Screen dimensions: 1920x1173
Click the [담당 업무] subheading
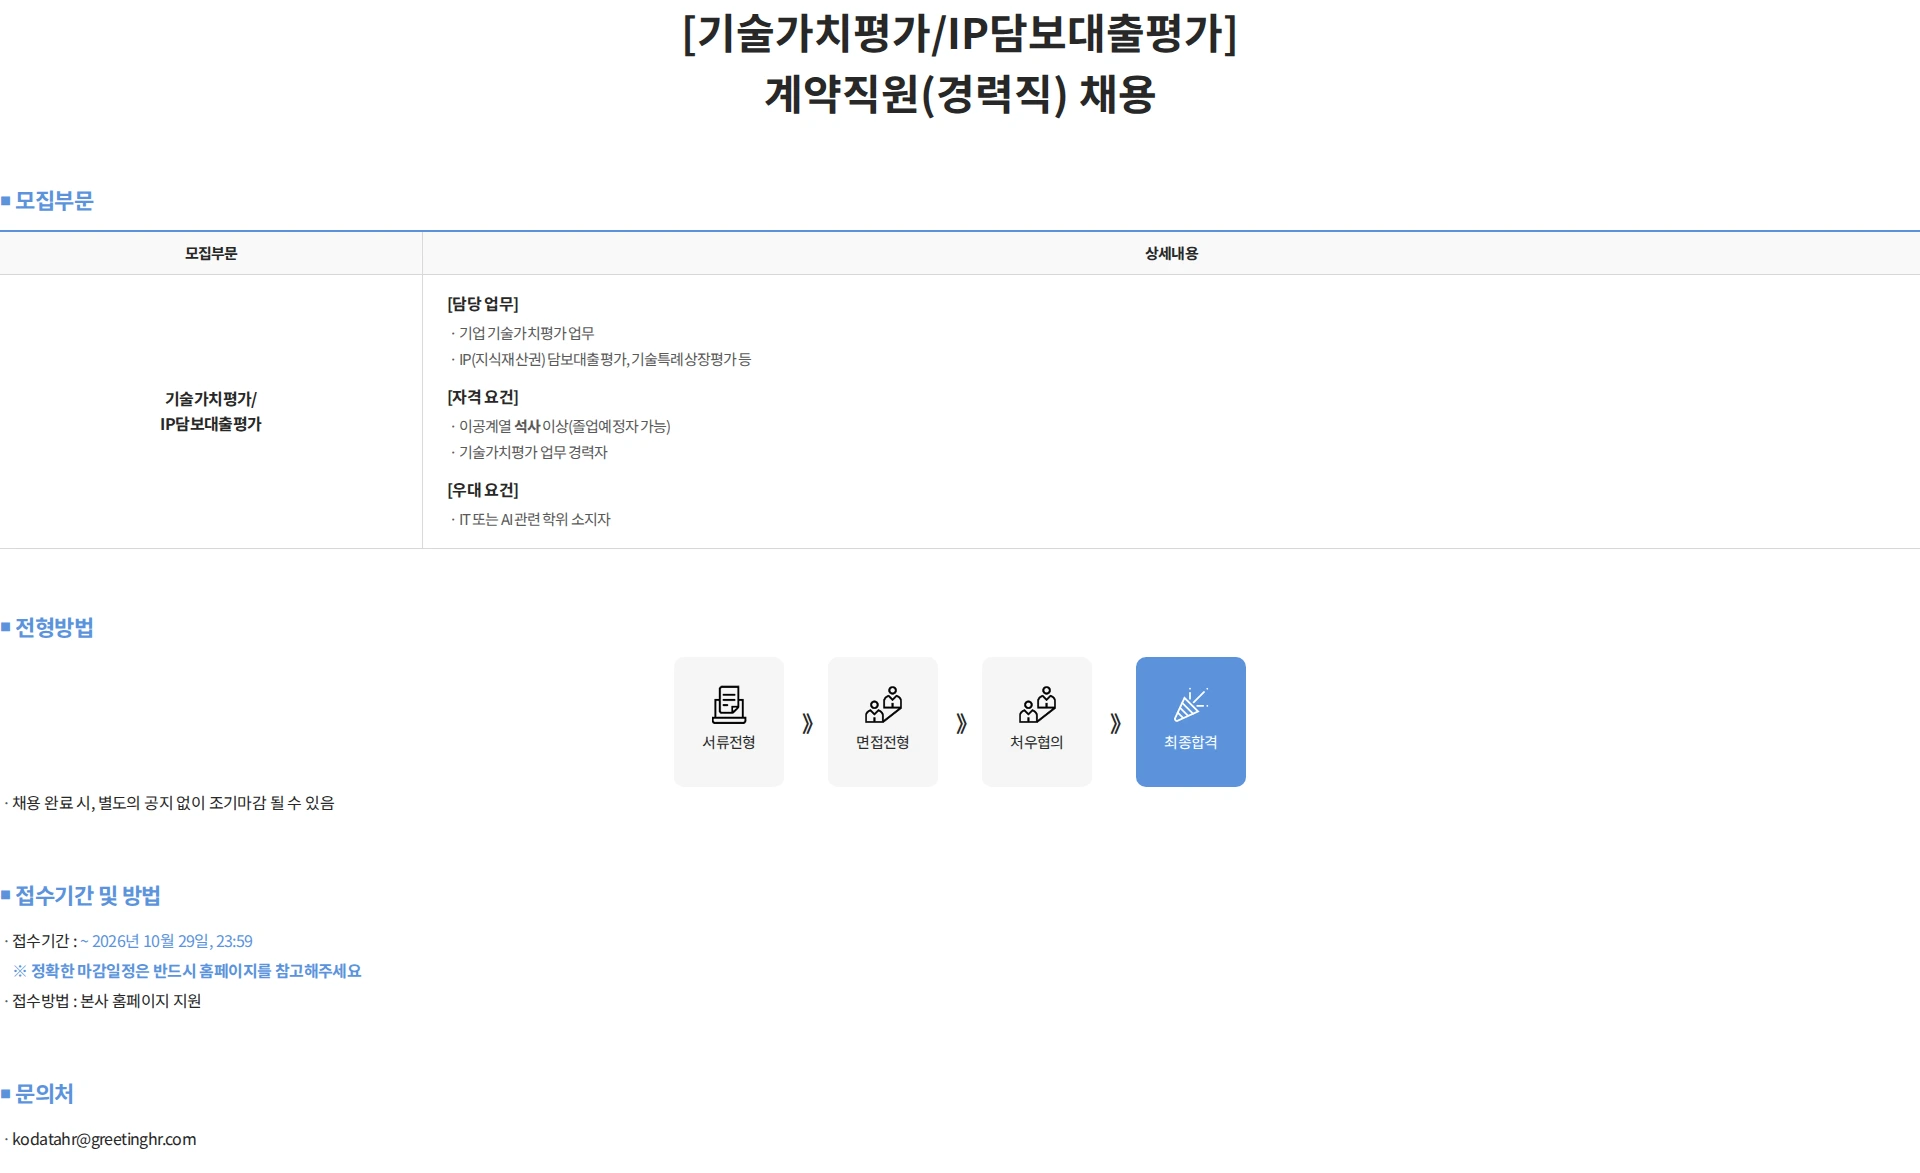pos(483,304)
